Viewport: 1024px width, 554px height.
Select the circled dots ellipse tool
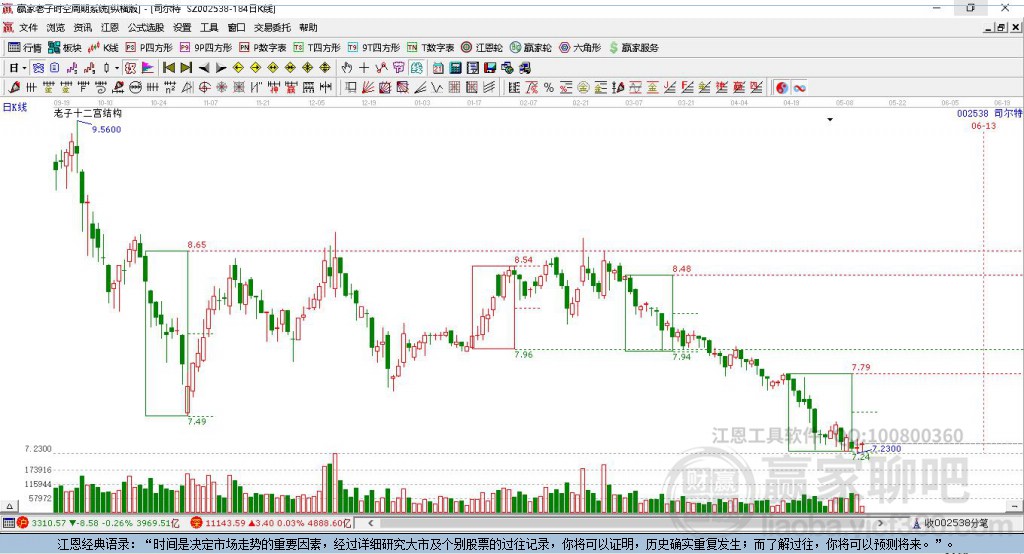[136, 87]
